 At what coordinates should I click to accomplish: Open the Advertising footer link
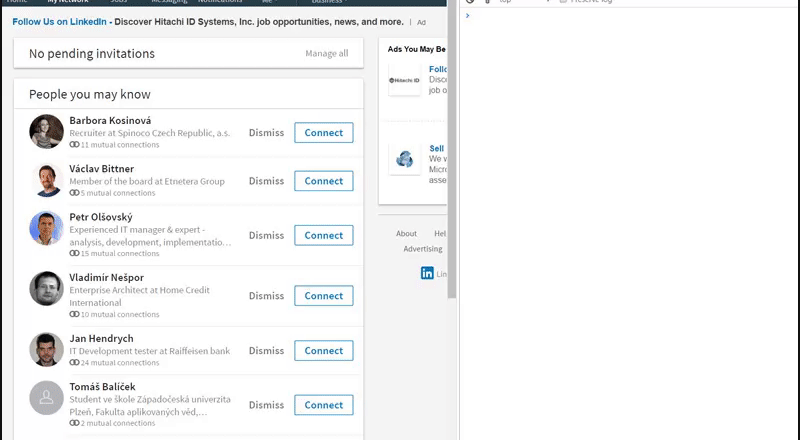click(422, 249)
